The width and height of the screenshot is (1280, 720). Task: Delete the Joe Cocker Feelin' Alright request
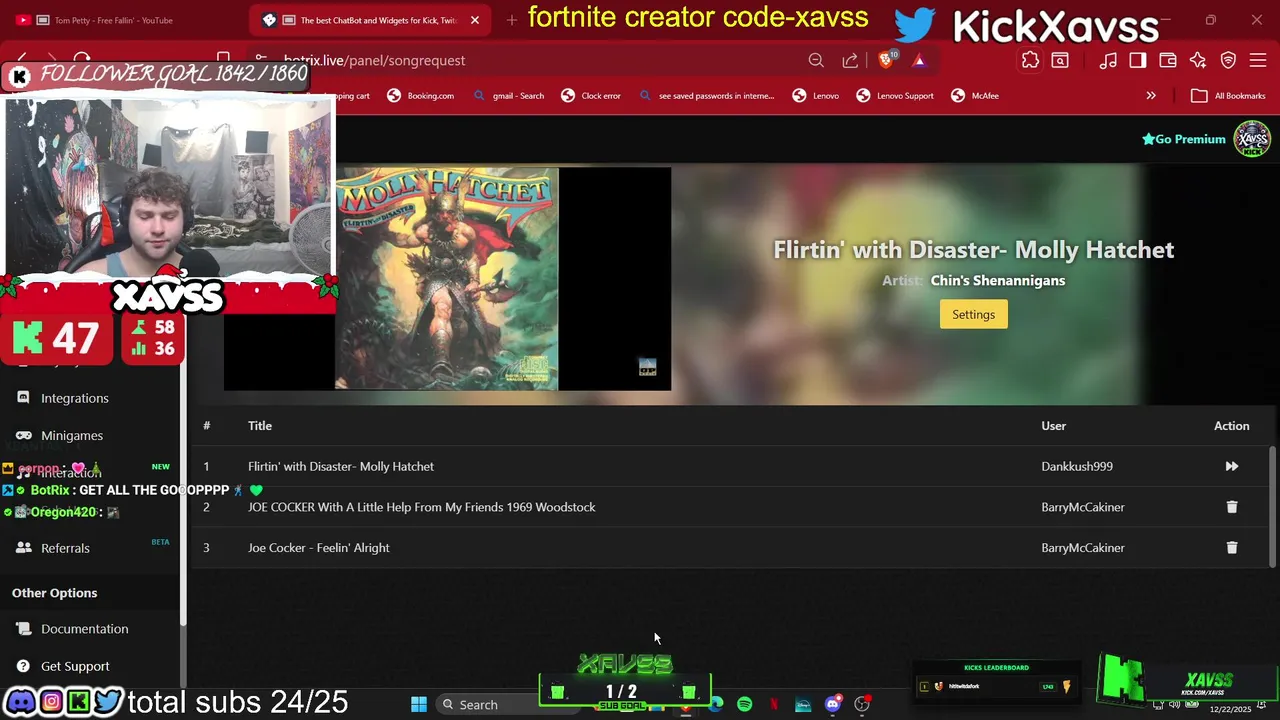click(1231, 548)
